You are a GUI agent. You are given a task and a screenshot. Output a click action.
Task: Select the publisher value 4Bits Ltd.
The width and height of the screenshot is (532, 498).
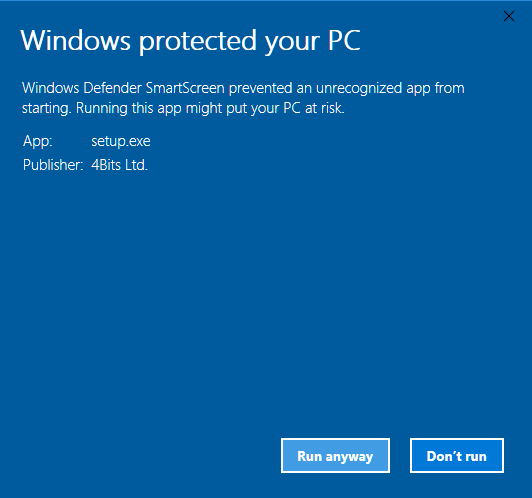pyautogui.click(x=119, y=165)
